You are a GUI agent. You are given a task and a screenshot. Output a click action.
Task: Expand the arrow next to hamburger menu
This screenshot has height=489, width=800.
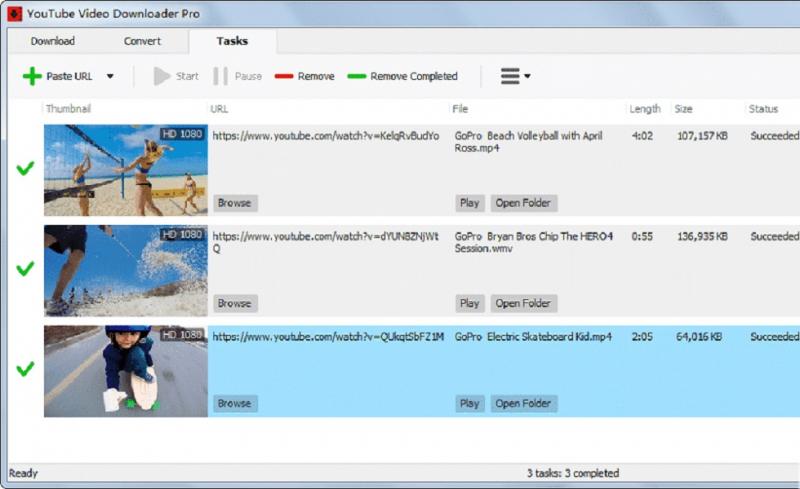[x=528, y=77]
